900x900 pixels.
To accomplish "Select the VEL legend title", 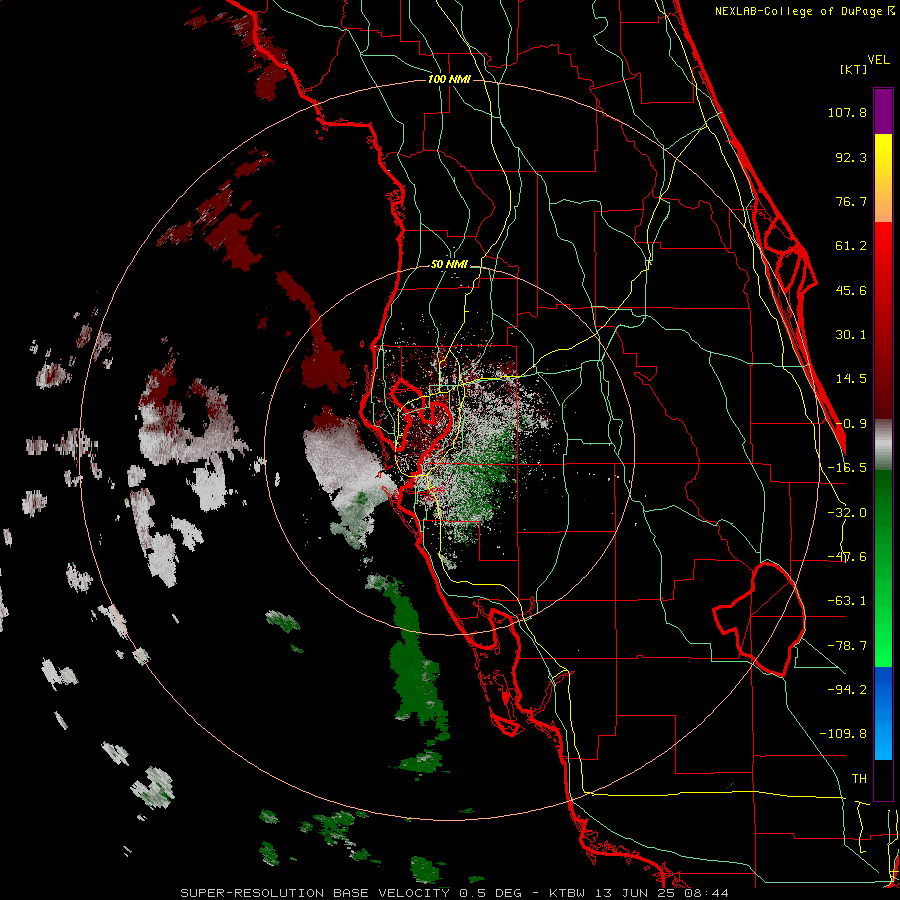I will click(x=878, y=60).
